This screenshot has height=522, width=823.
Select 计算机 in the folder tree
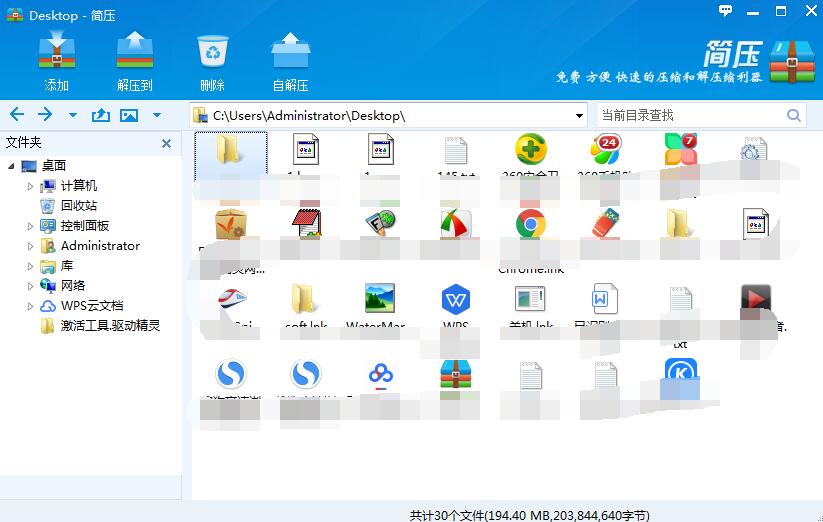click(x=79, y=186)
